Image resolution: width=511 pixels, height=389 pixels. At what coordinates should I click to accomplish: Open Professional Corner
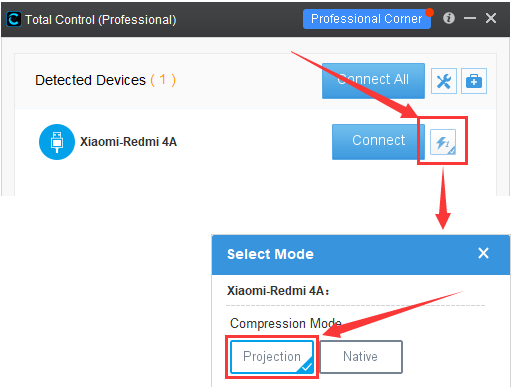point(367,19)
